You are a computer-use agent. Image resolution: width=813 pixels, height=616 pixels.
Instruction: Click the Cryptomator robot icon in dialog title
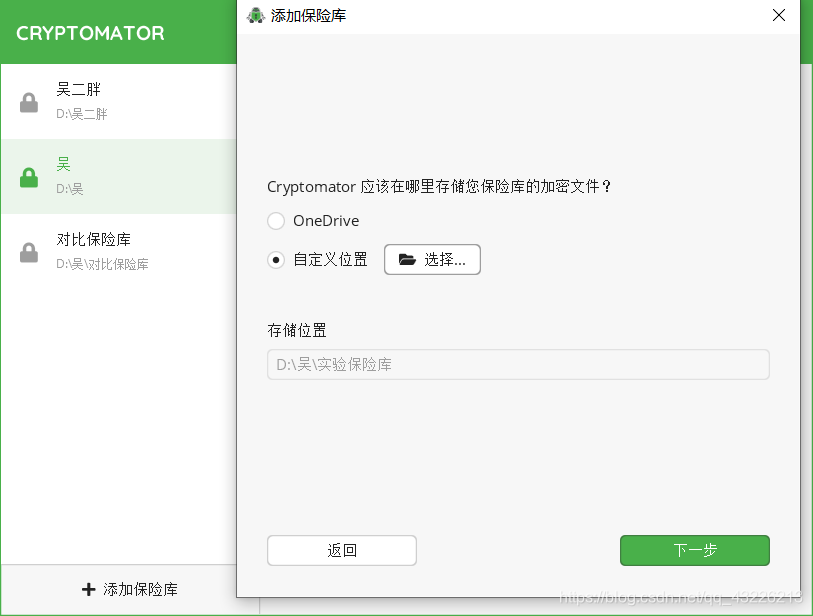256,16
